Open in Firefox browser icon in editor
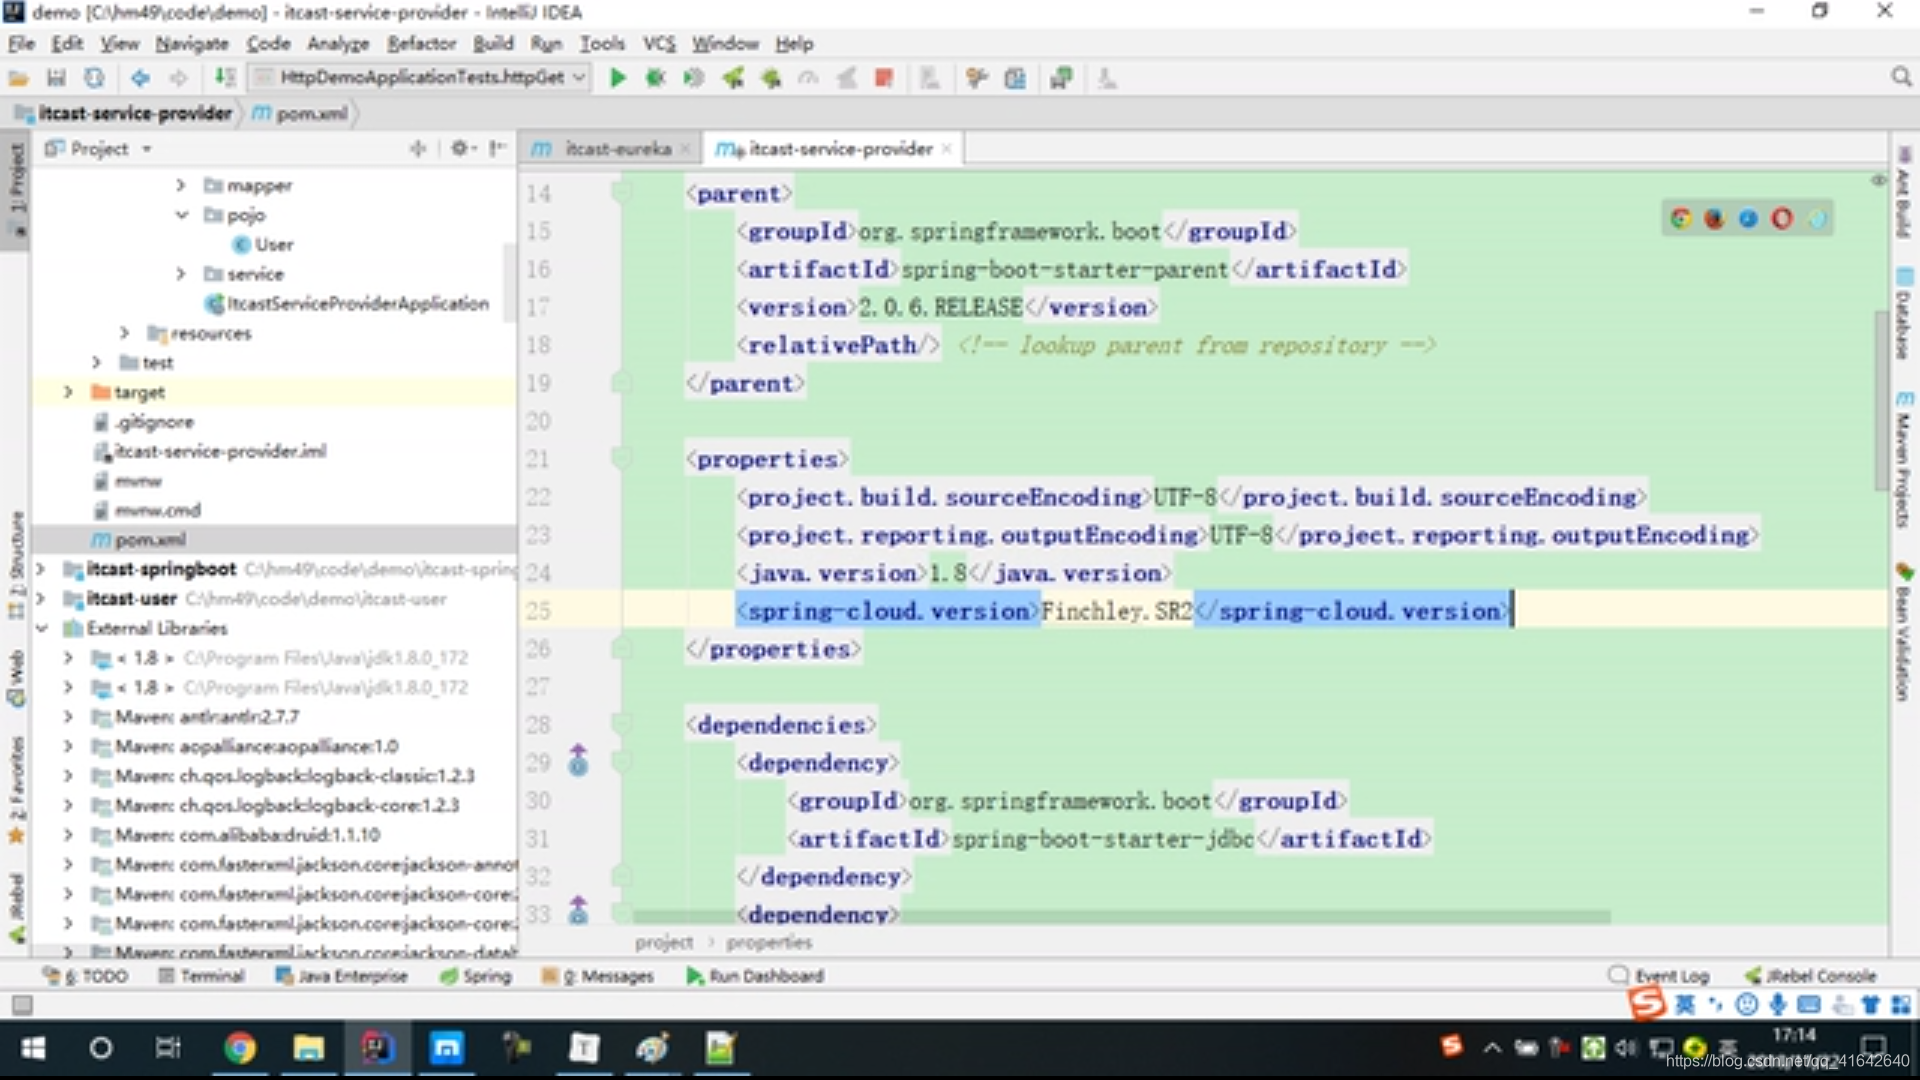This screenshot has width=1920, height=1080. click(x=1715, y=218)
